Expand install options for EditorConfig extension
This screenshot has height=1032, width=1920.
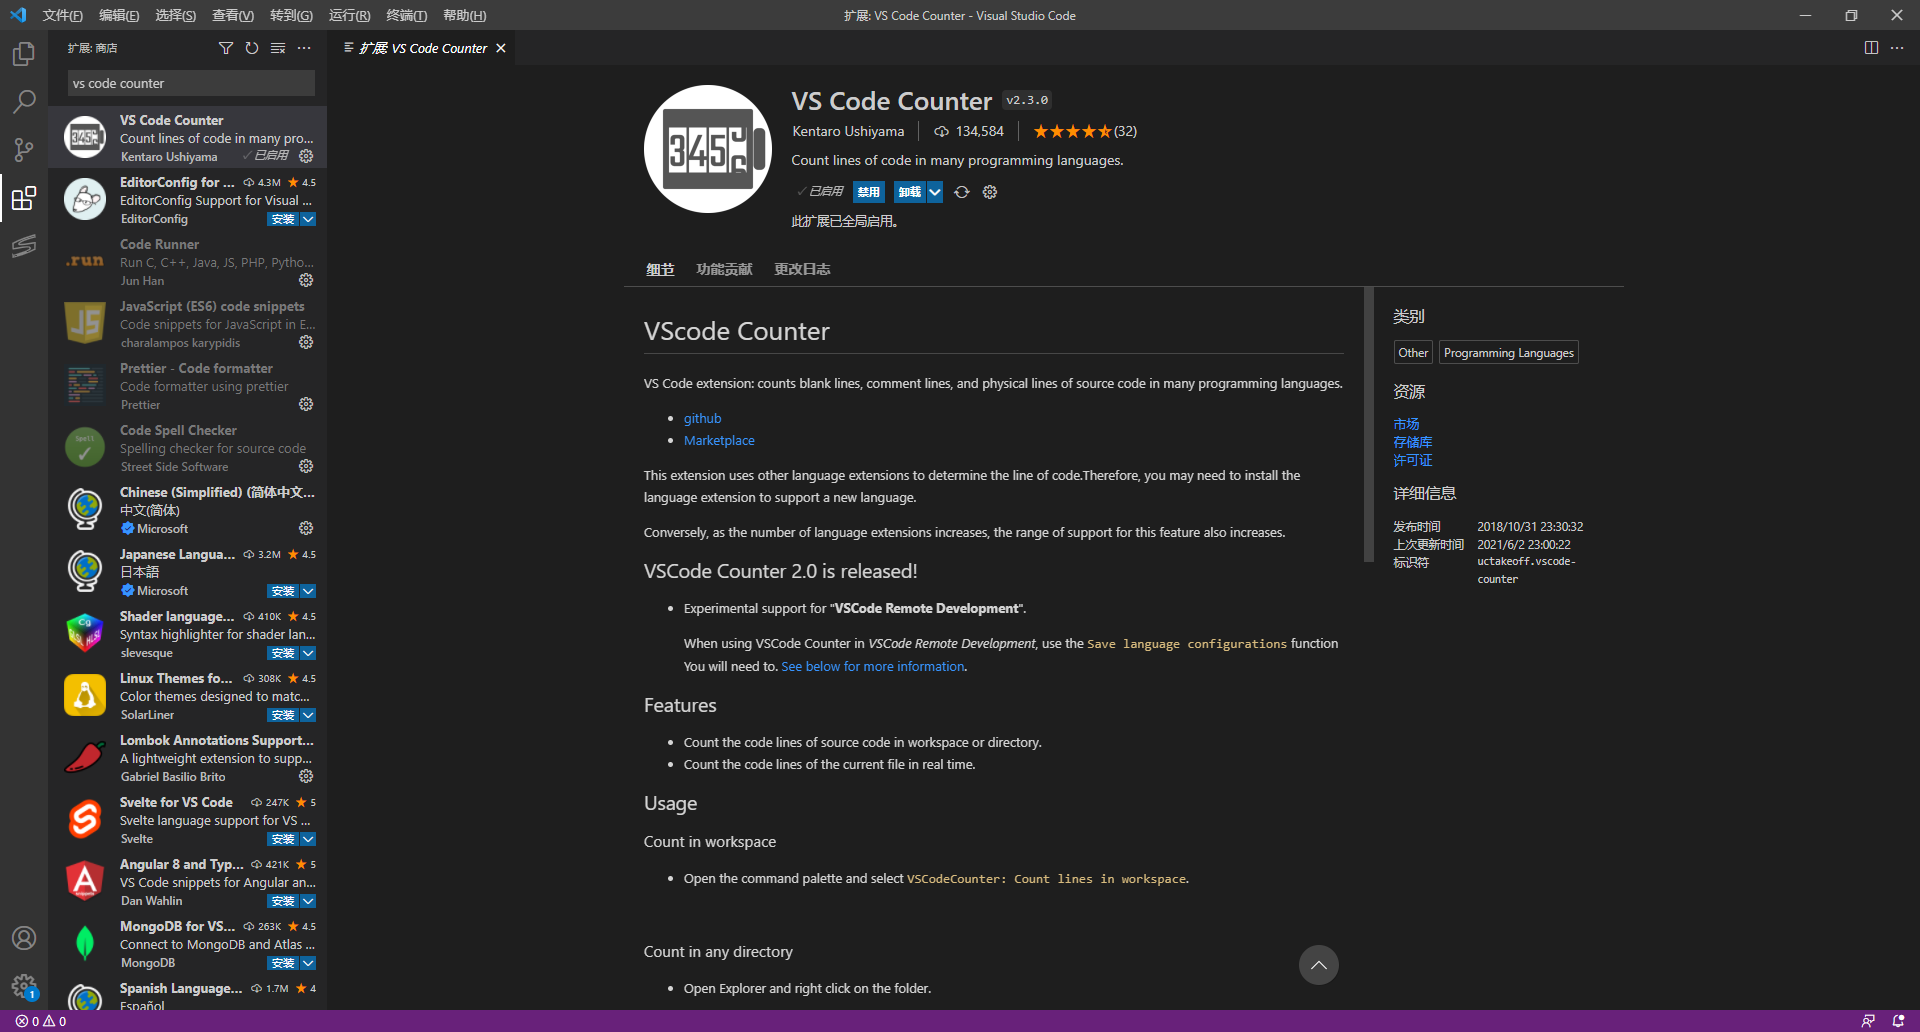click(308, 219)
